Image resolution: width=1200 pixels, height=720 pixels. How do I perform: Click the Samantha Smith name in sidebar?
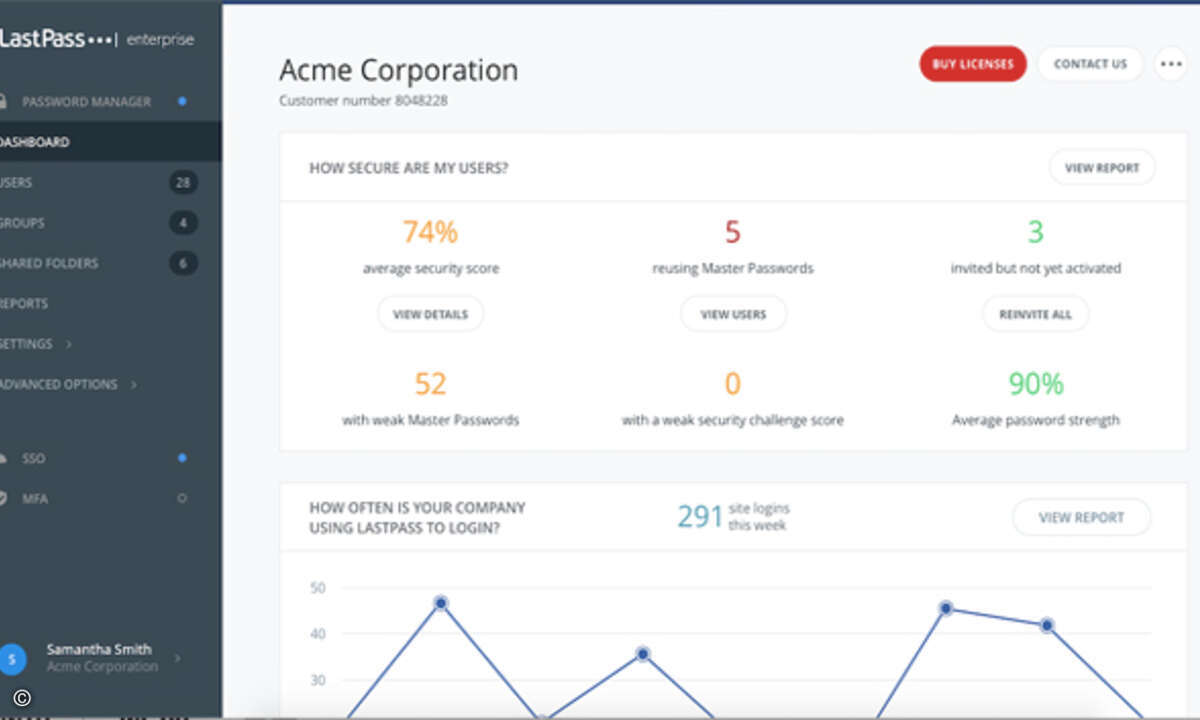99,649
